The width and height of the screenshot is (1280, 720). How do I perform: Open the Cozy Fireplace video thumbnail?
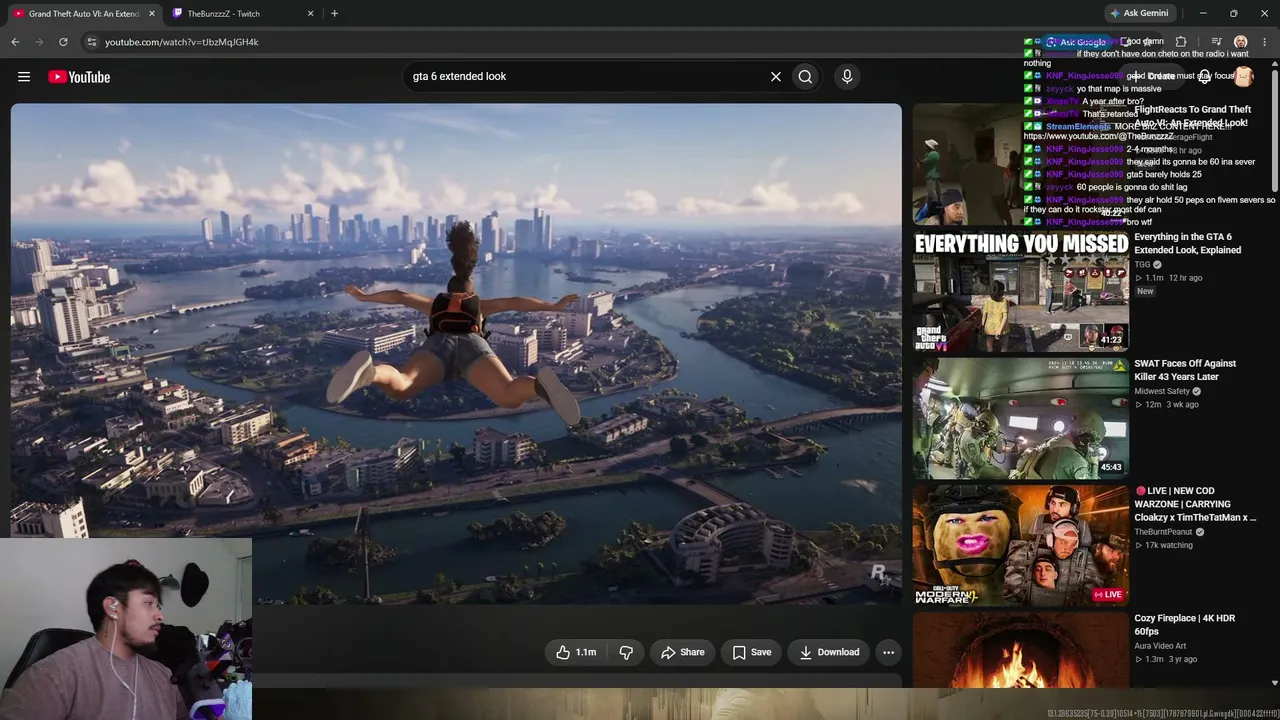click(x=1021, y=651)
